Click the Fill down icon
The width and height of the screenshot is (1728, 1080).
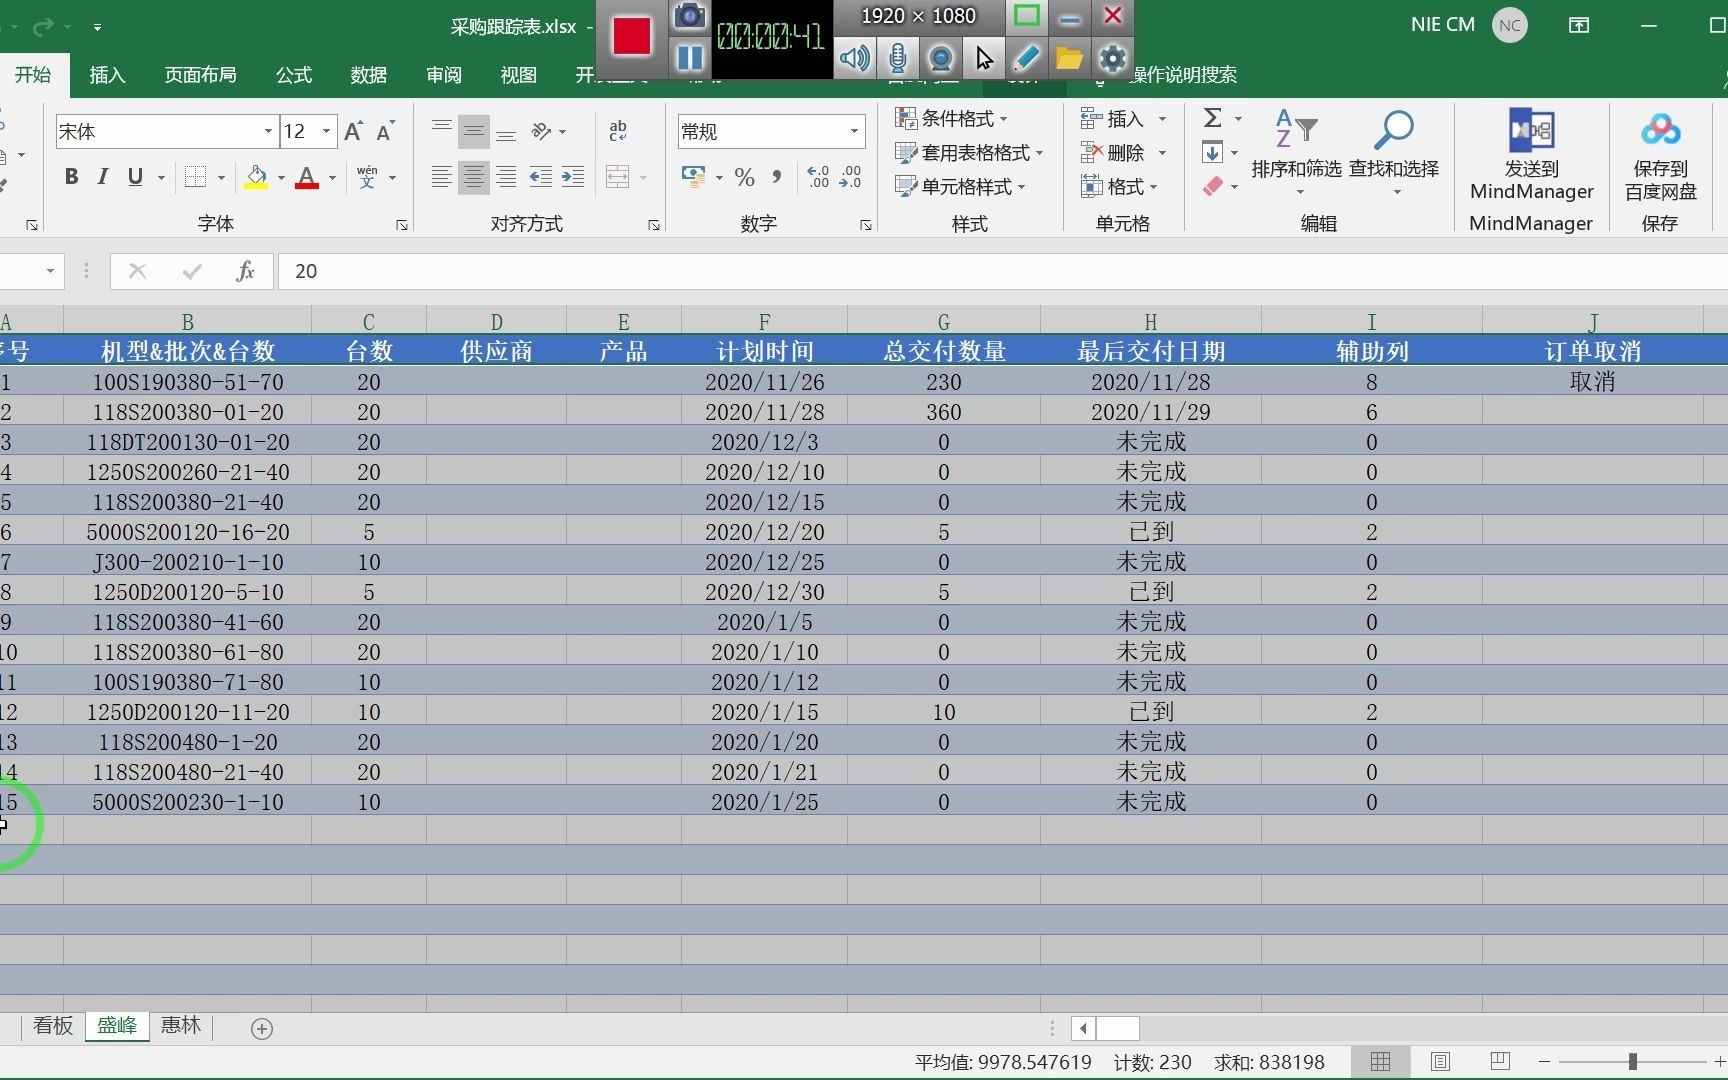1212,152
